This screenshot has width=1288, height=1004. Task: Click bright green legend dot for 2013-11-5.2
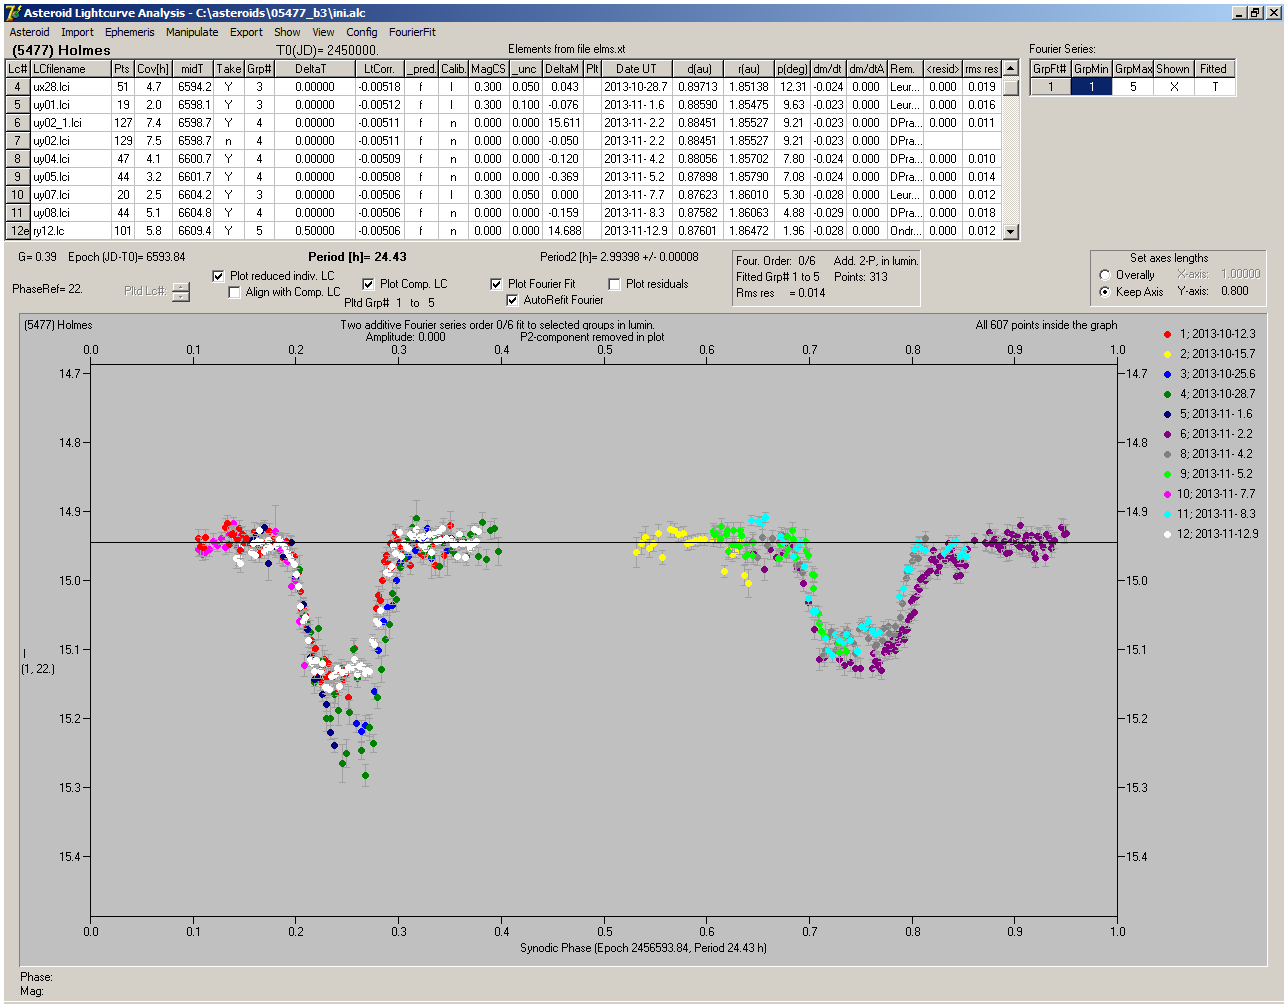click(1168, 474)
